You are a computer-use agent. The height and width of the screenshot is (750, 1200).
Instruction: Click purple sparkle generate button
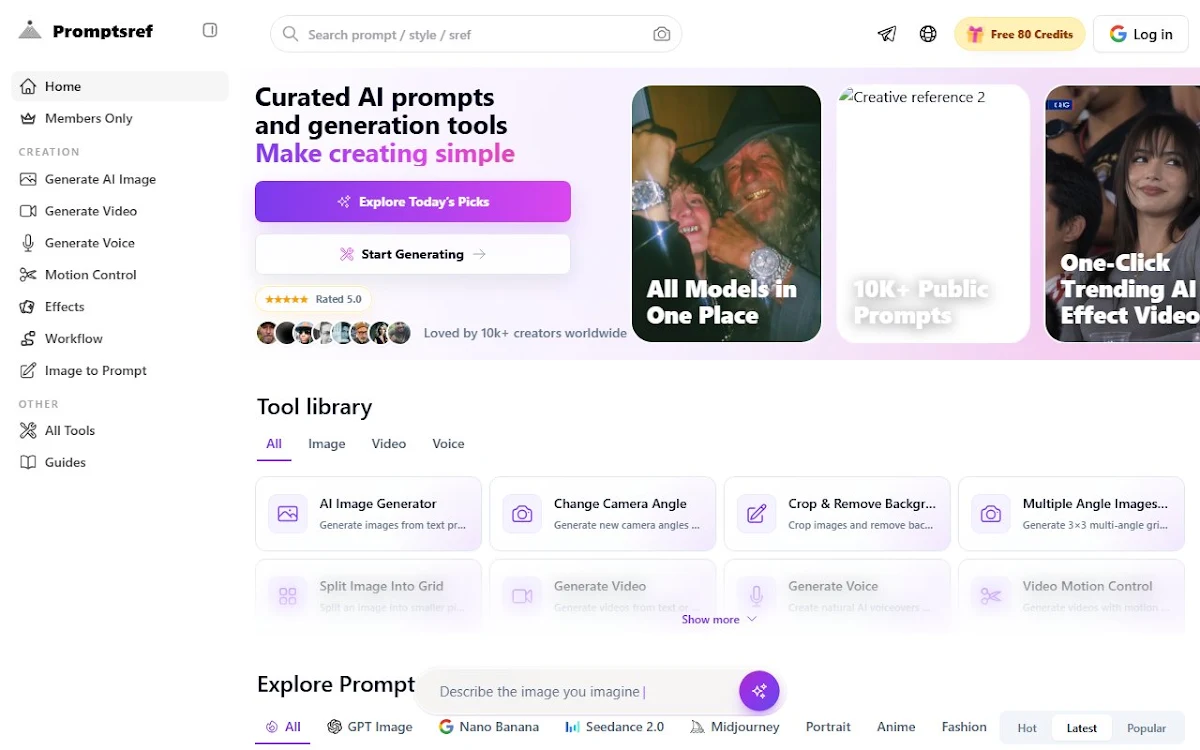click(759, 691)
